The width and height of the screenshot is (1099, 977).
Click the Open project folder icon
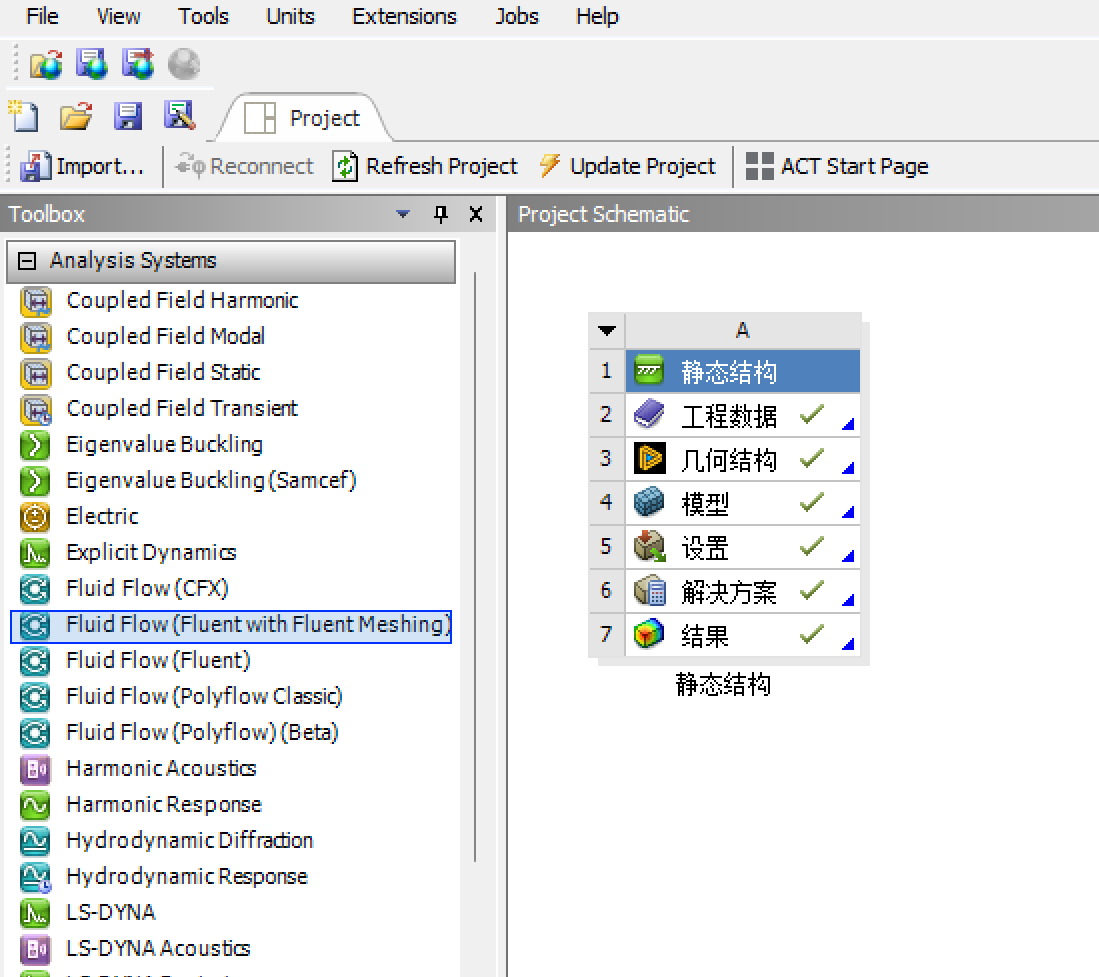[x=76, y=116]
